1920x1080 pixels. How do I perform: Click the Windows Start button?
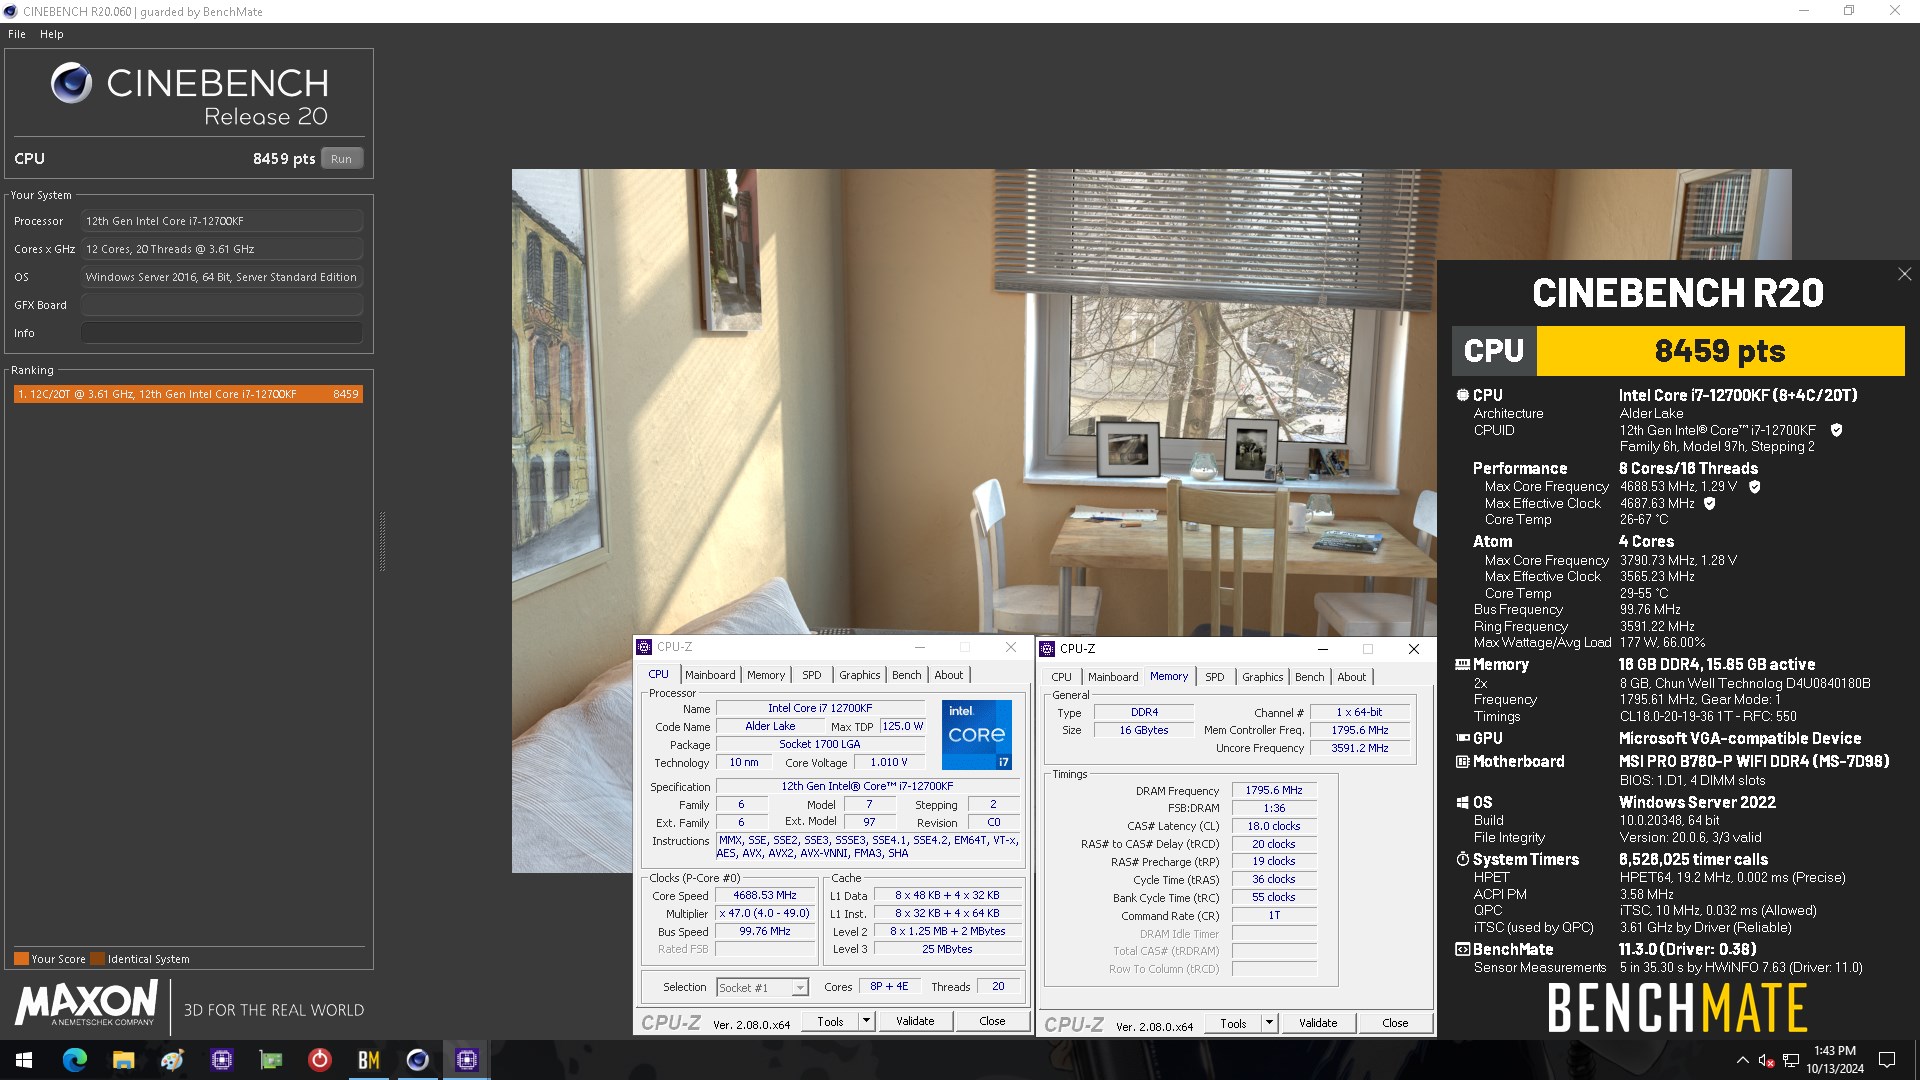pos(24,1060)
